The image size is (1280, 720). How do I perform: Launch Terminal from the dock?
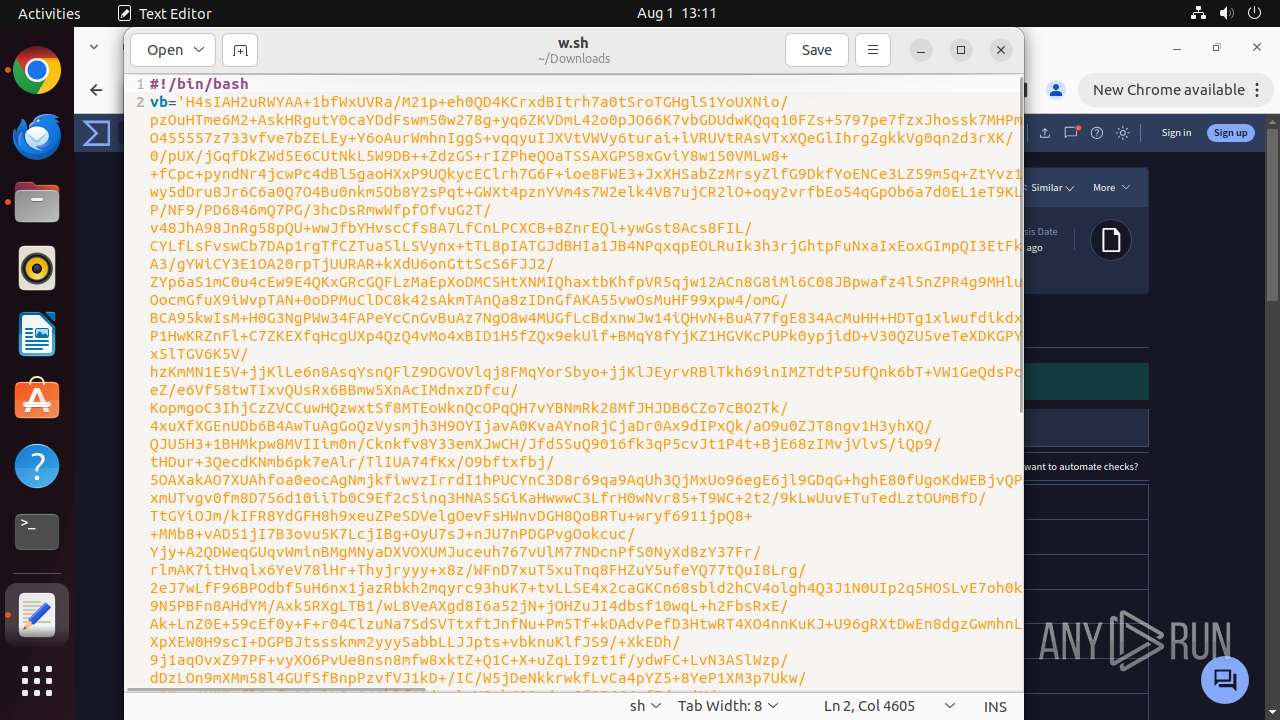point(37,532)
